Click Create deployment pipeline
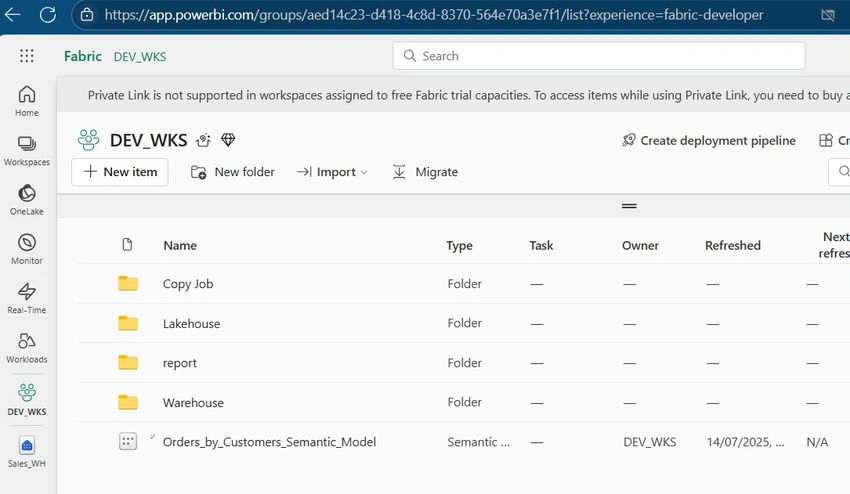The height and width of the screenshot is (494, 850). point(709,140)
